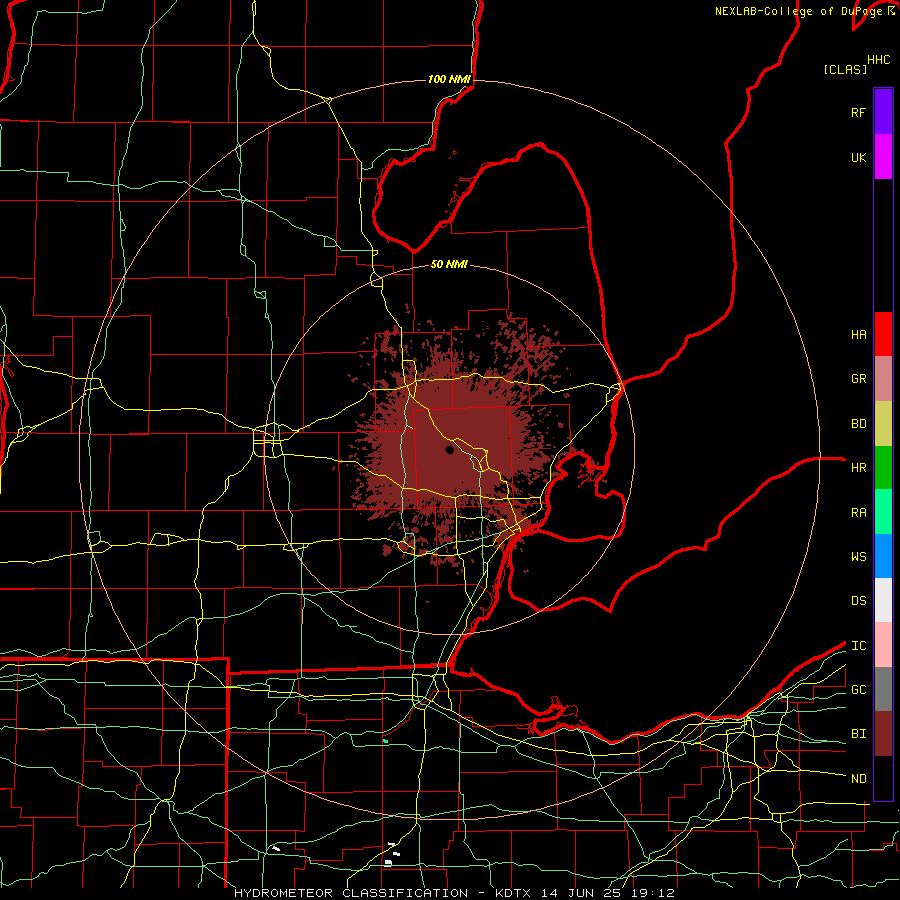Click the RA light-green legend swatch
The width and height of the screenshot is (900, 900).
pyautogui.click(x=883, y=512)
